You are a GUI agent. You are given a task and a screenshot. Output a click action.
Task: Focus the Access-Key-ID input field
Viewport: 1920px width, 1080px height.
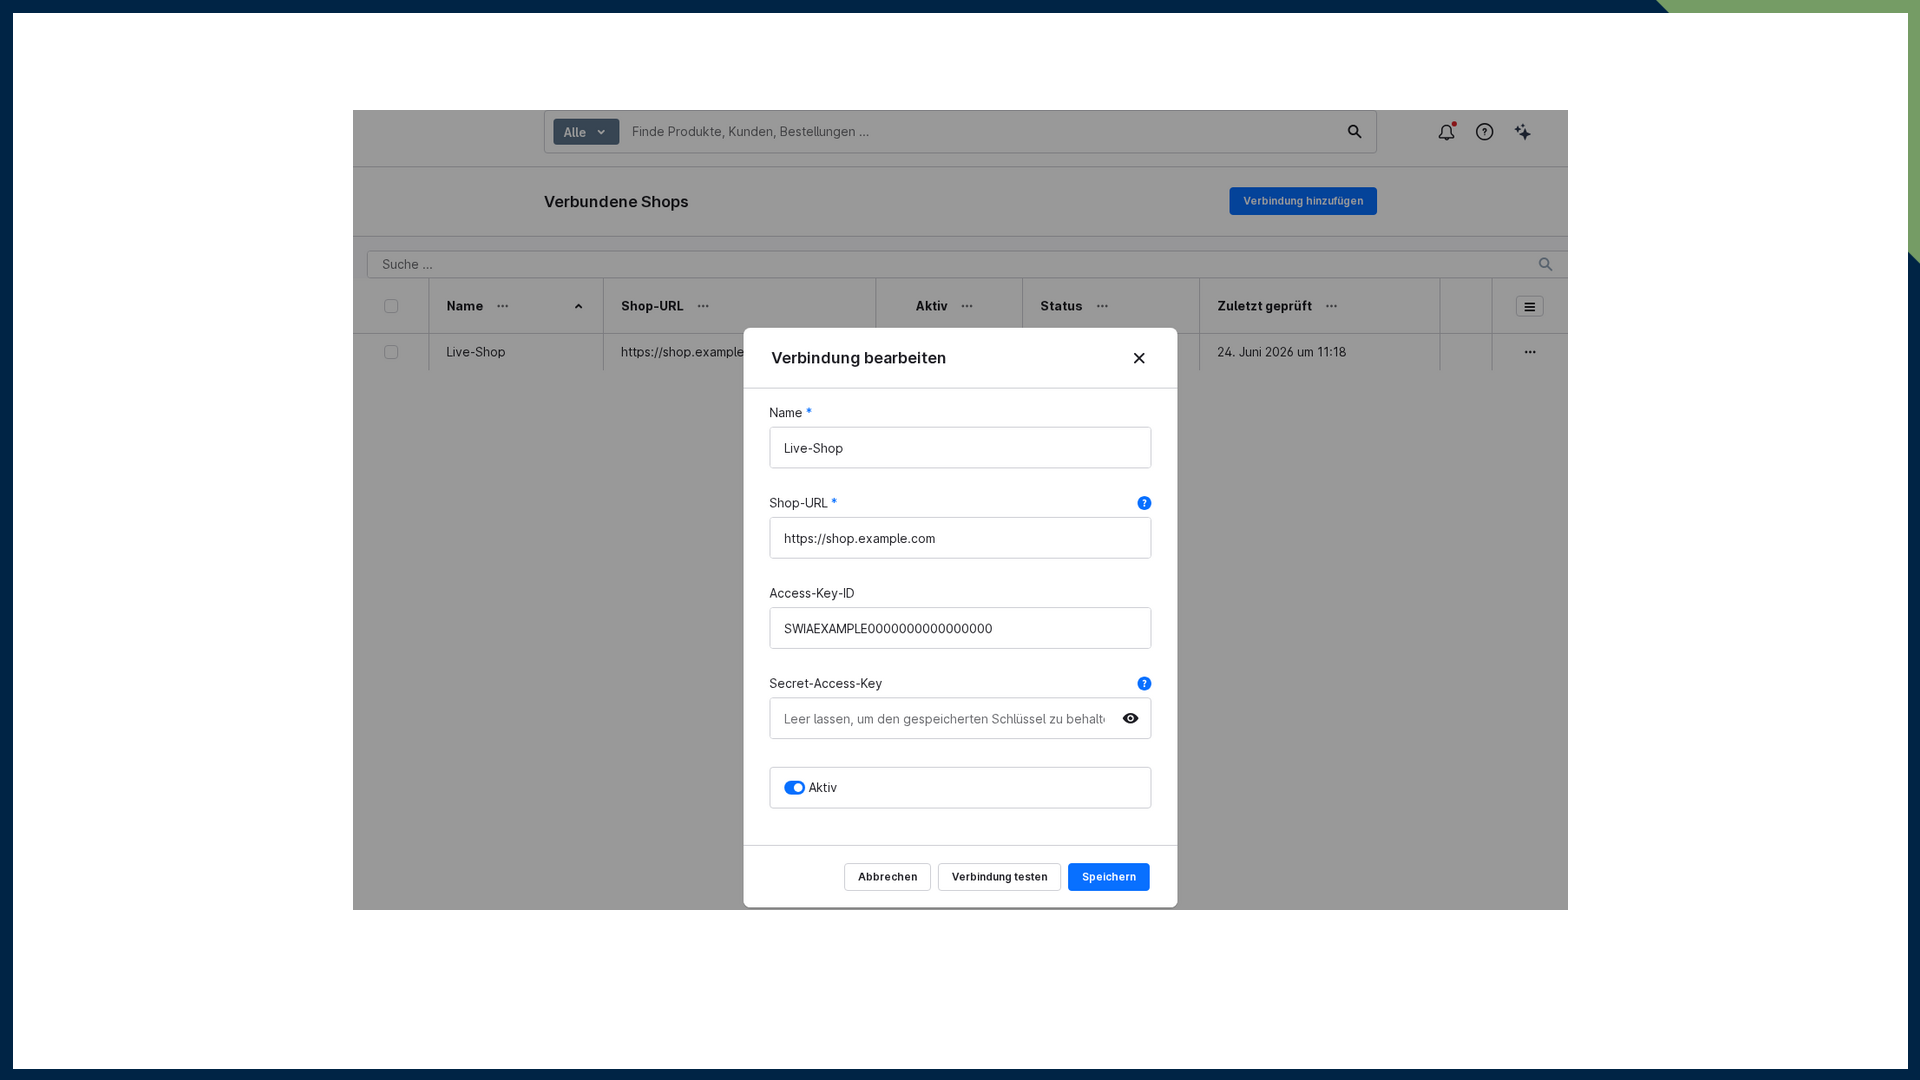(960, 628)
